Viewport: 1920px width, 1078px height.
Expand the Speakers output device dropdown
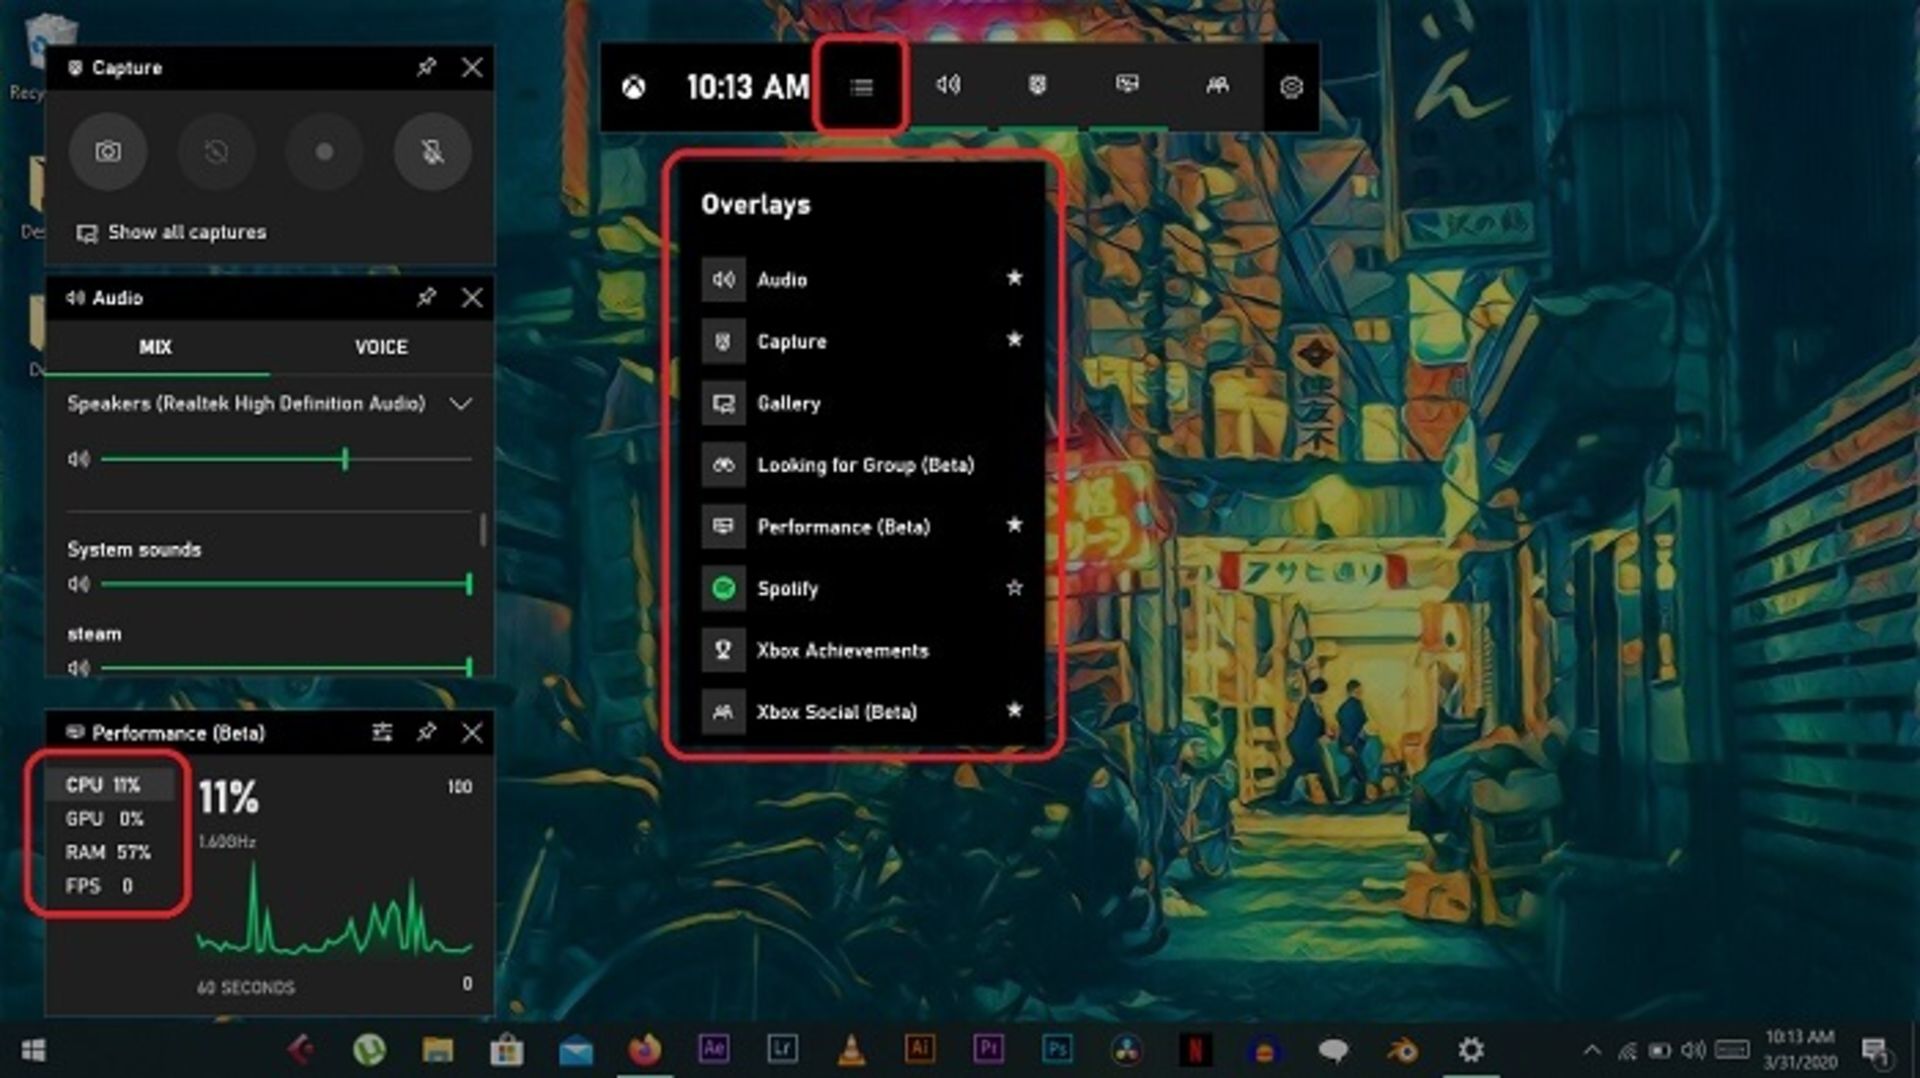coord(462,404)
